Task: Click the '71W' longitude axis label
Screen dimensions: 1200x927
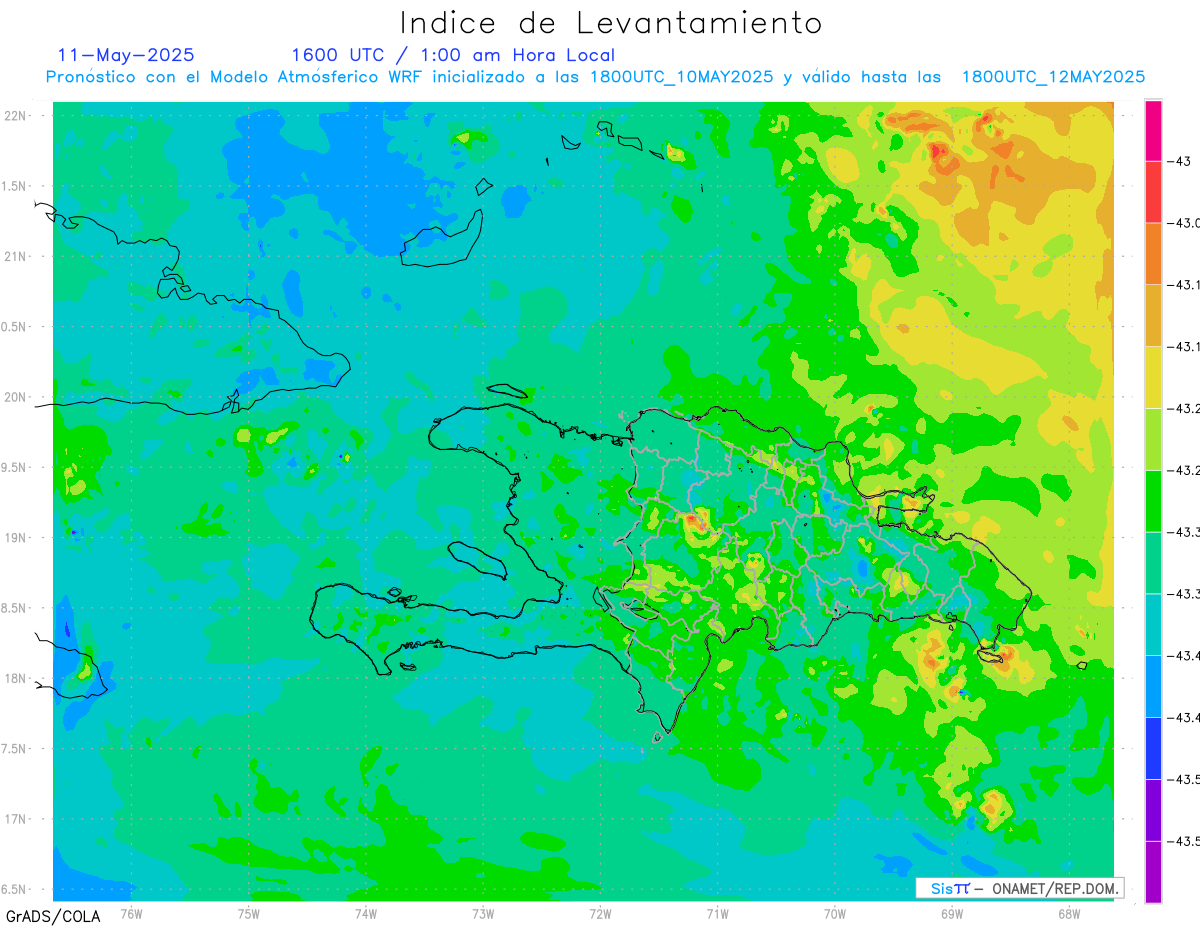Action: [717, 913]
